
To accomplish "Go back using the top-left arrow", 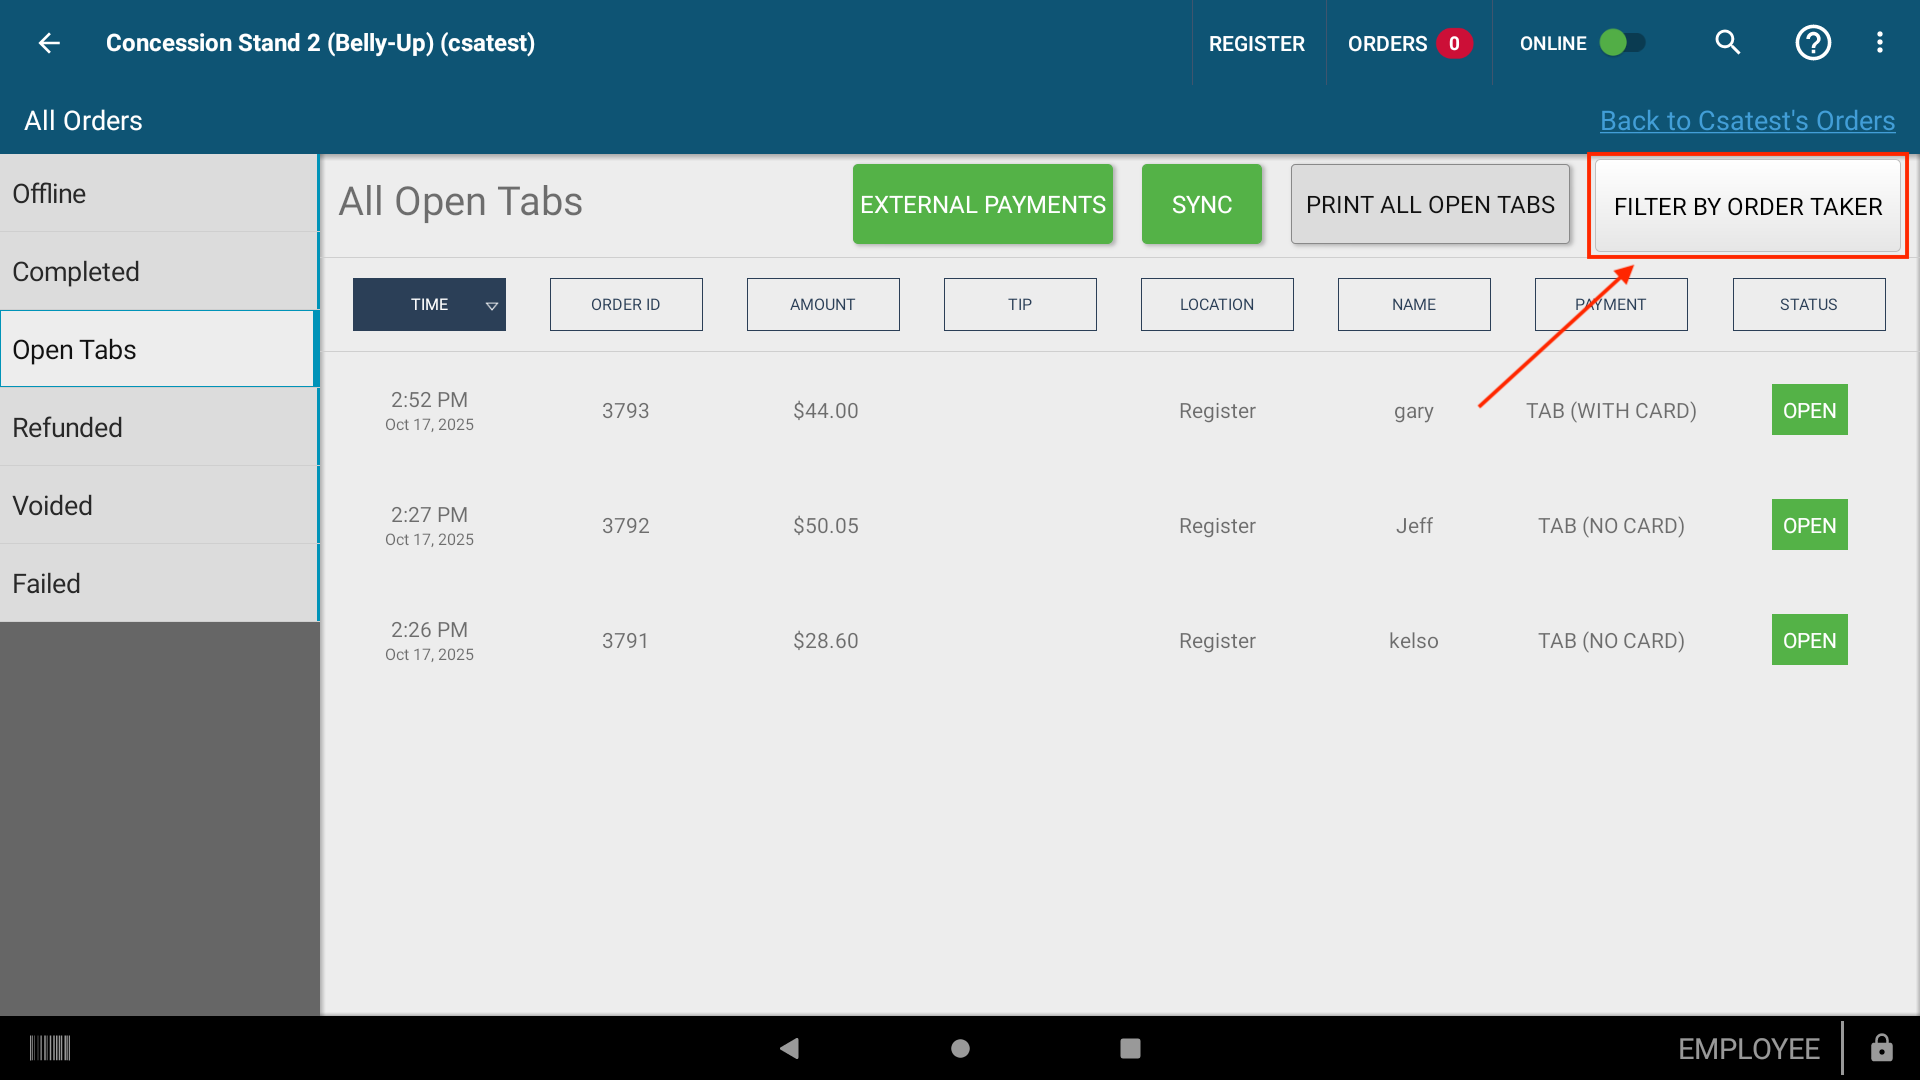I will tap(49, 43).
